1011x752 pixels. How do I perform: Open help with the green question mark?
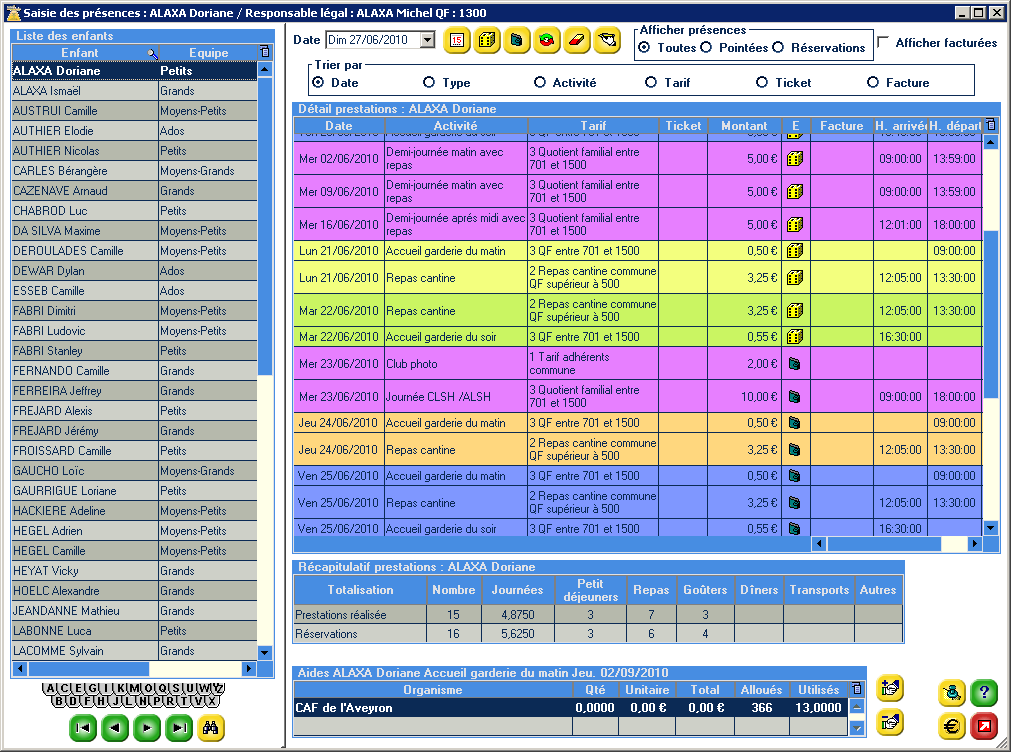984,692
